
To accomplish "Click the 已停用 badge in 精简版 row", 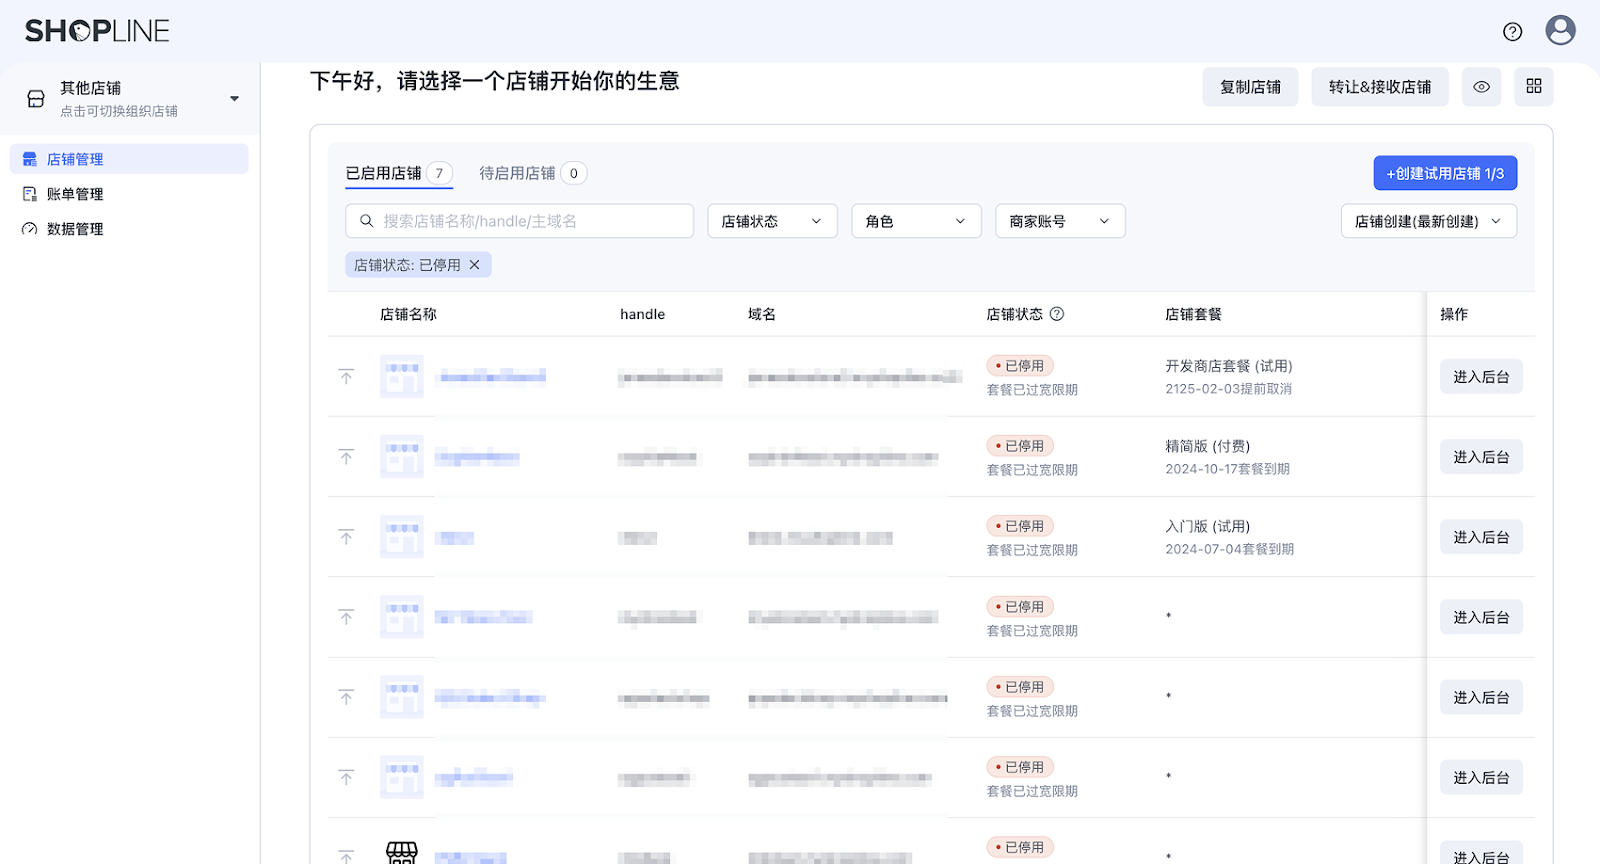I will point(1020,446).
